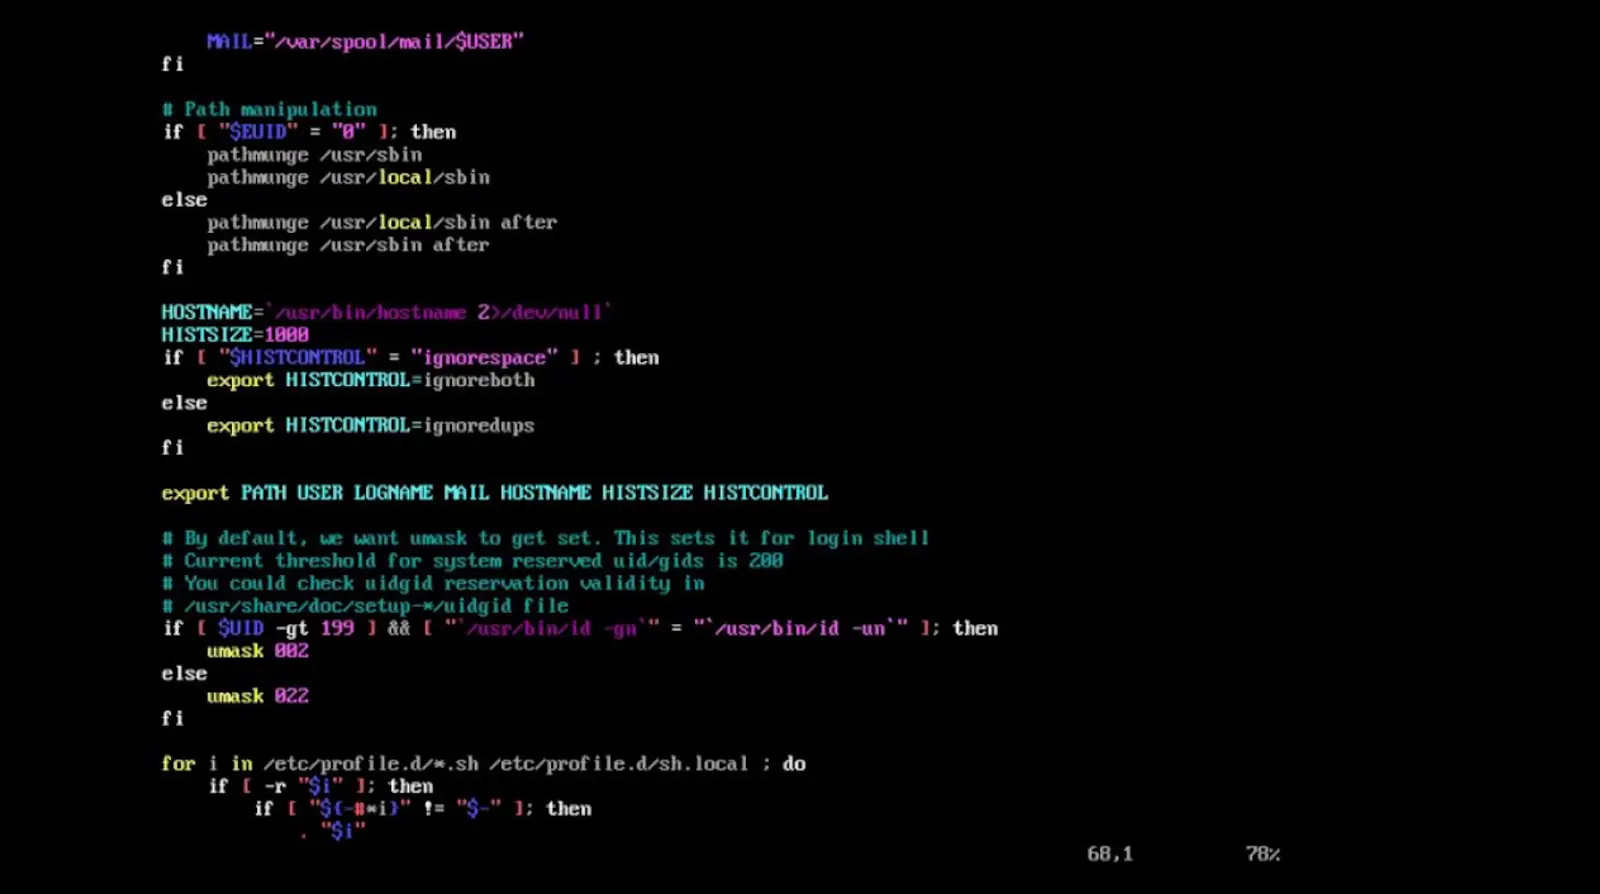The image size is (1600, 894).
Task: Place cursor on "export HISTCONTROL=ignoreboth"
Action: coord(370,380)
